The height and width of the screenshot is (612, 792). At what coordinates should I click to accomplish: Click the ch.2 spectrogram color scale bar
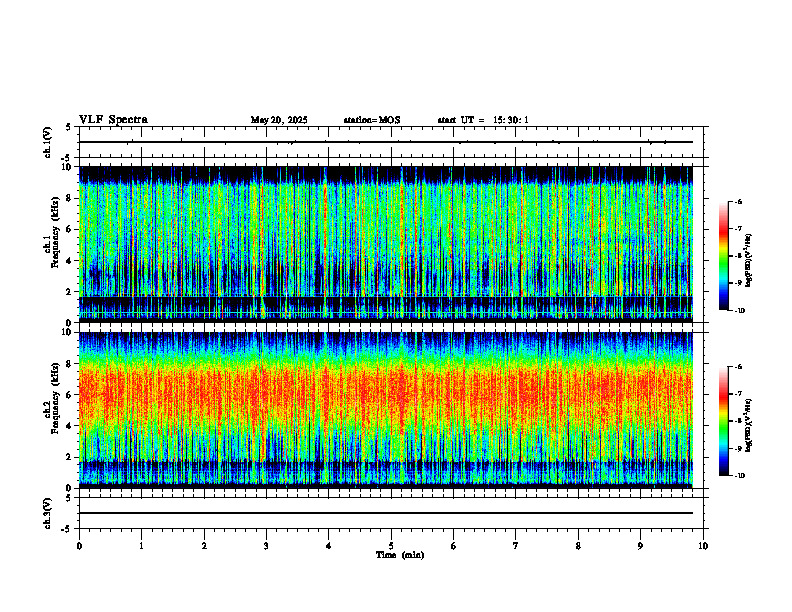point(723,421)
